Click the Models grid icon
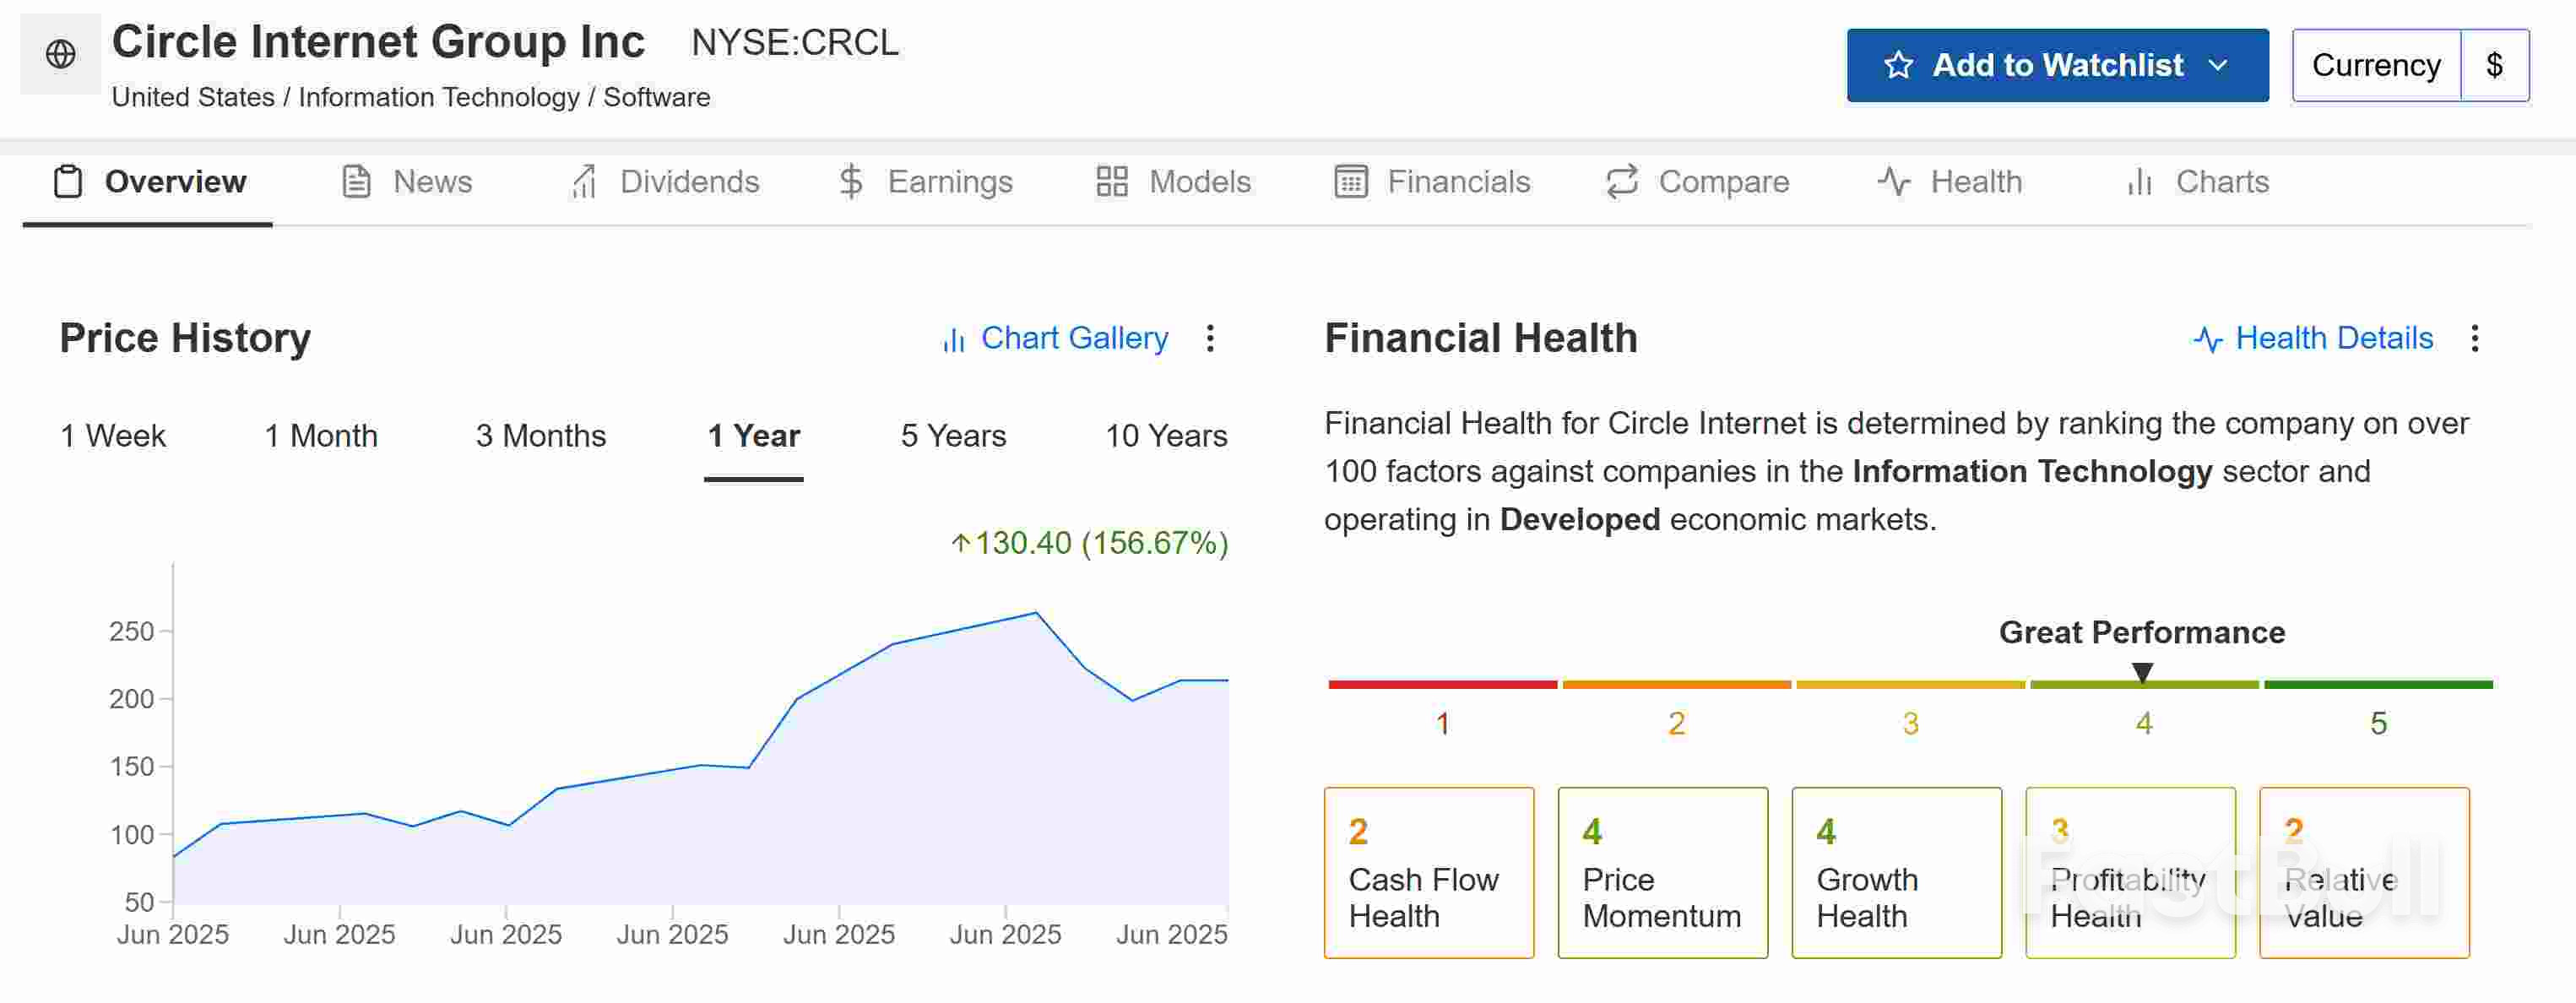The image size is (2576, 1003). (x=1111, y=182)
